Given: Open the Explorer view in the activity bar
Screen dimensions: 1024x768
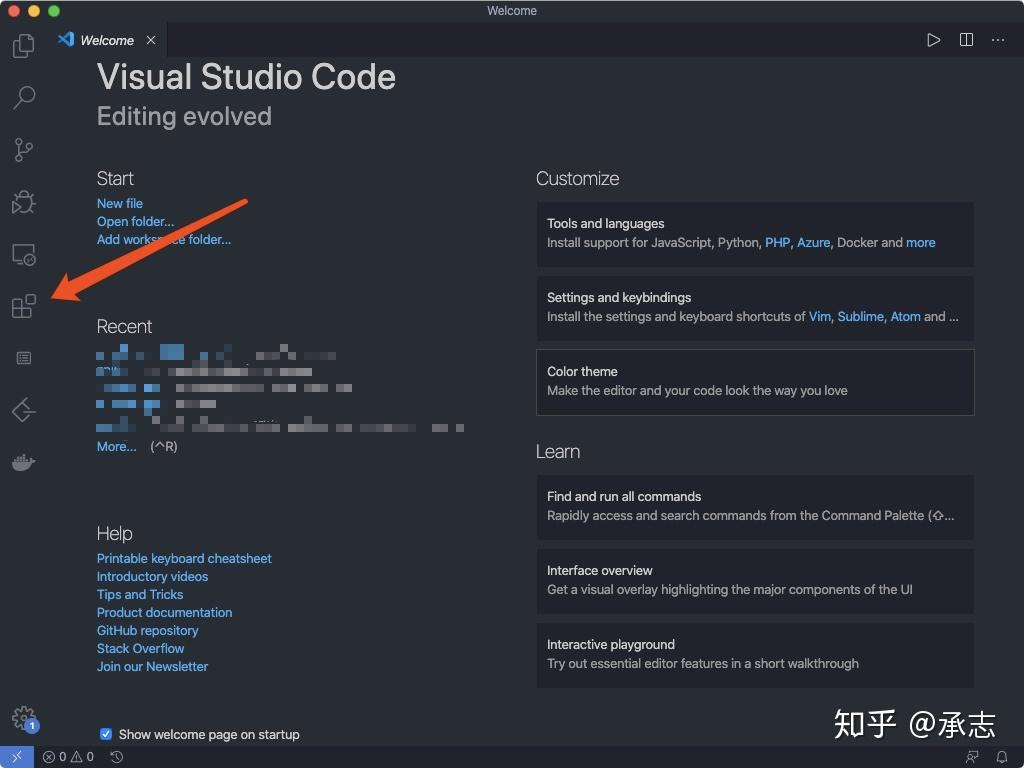Looking at the screenshot, I should (x=22, y=45).
